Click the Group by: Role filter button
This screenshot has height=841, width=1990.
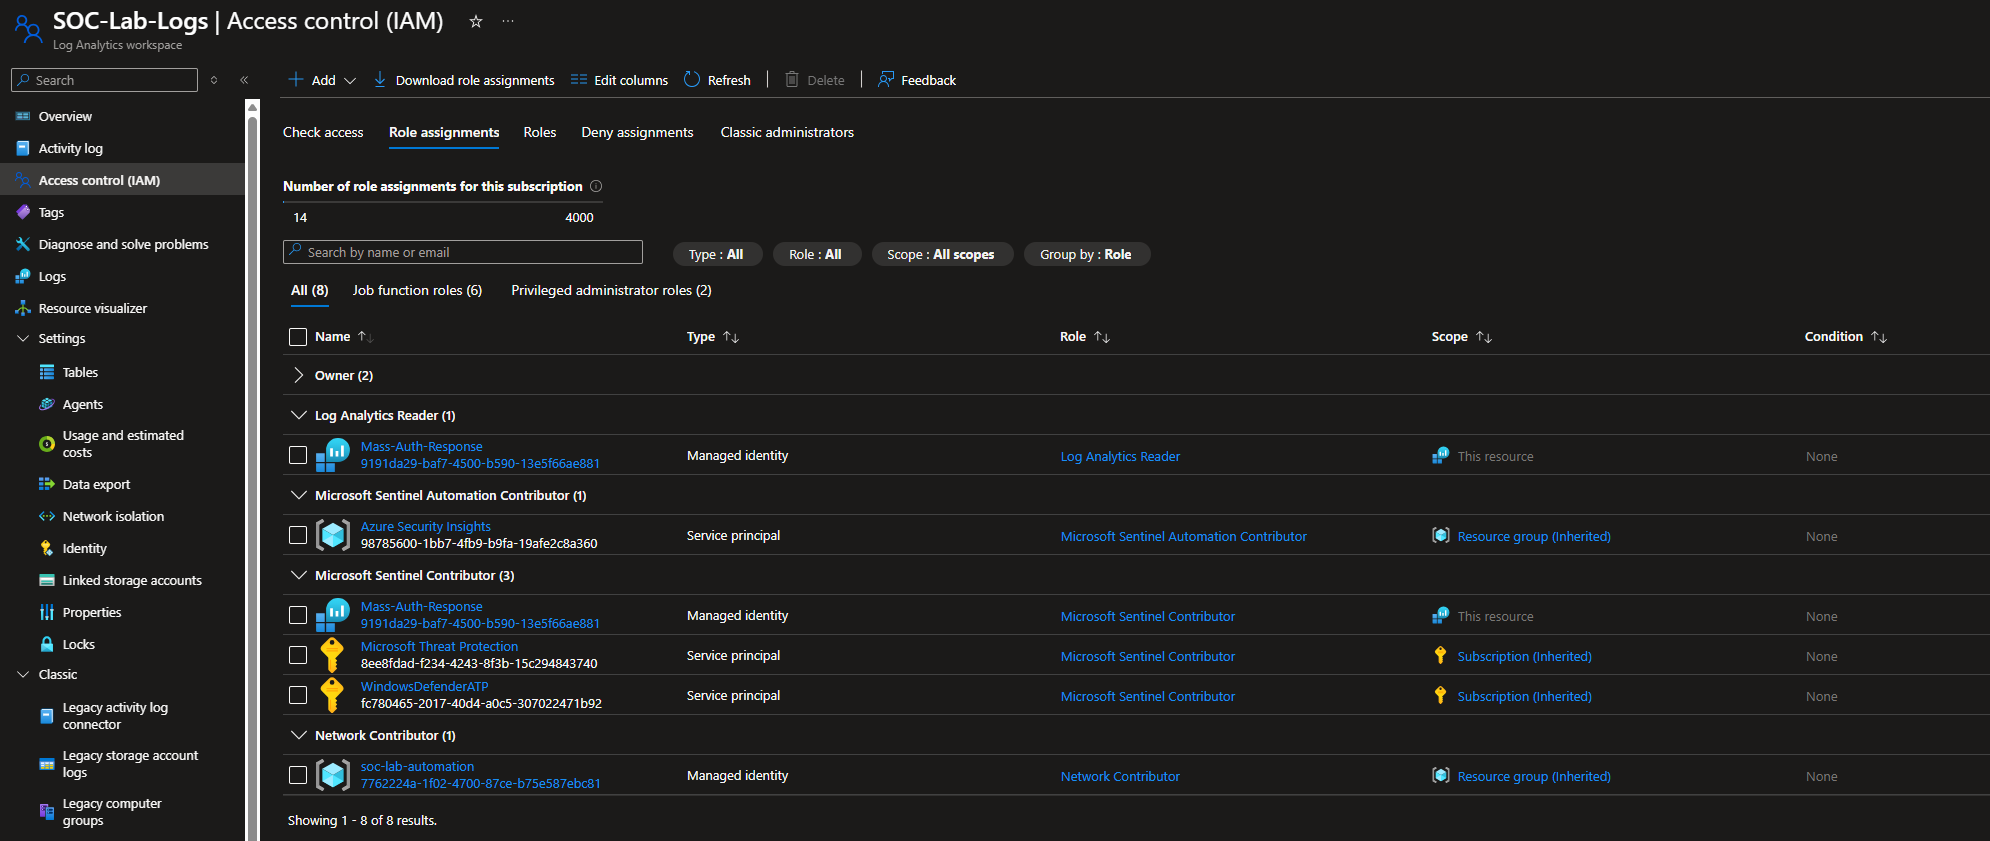click(1086, 255)
